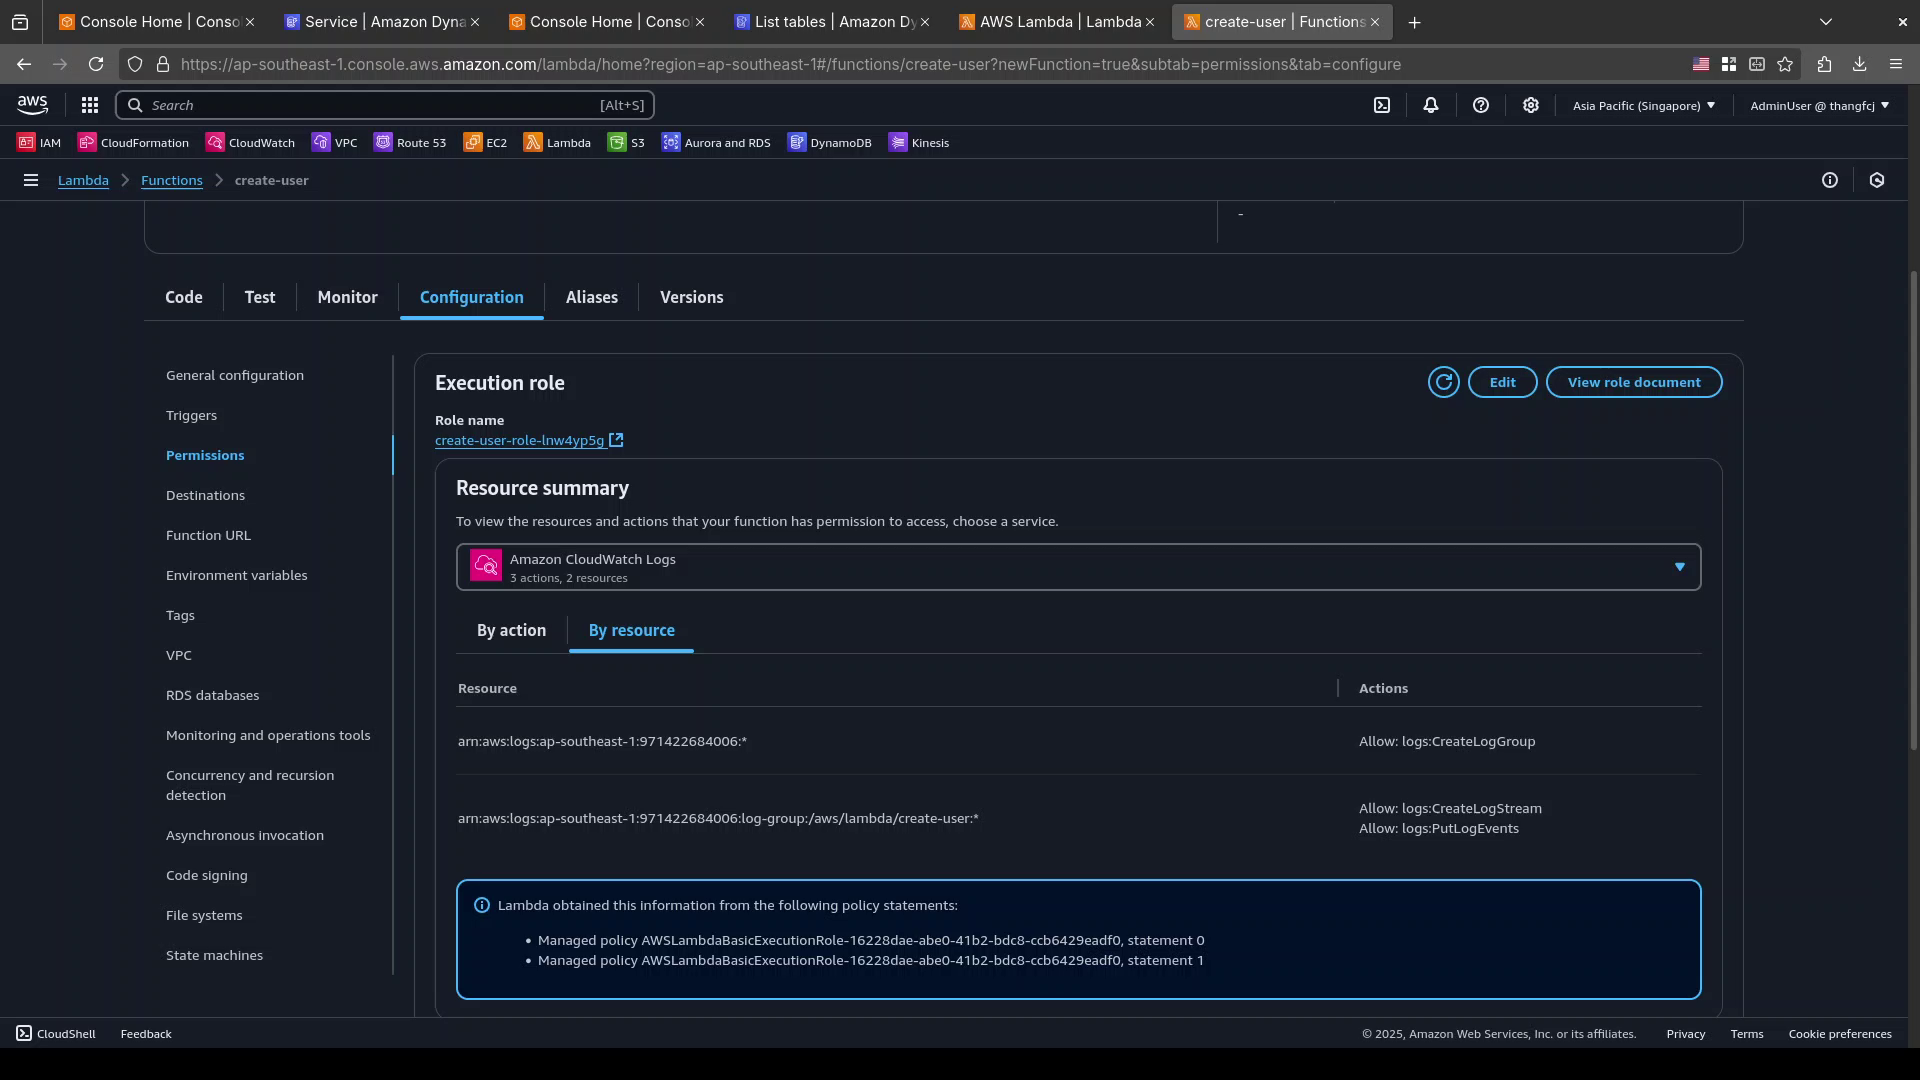The height and width of the screenshot is (1080, 1920).
Task: Switch to the Test tab
Action: tap(260, 298)
